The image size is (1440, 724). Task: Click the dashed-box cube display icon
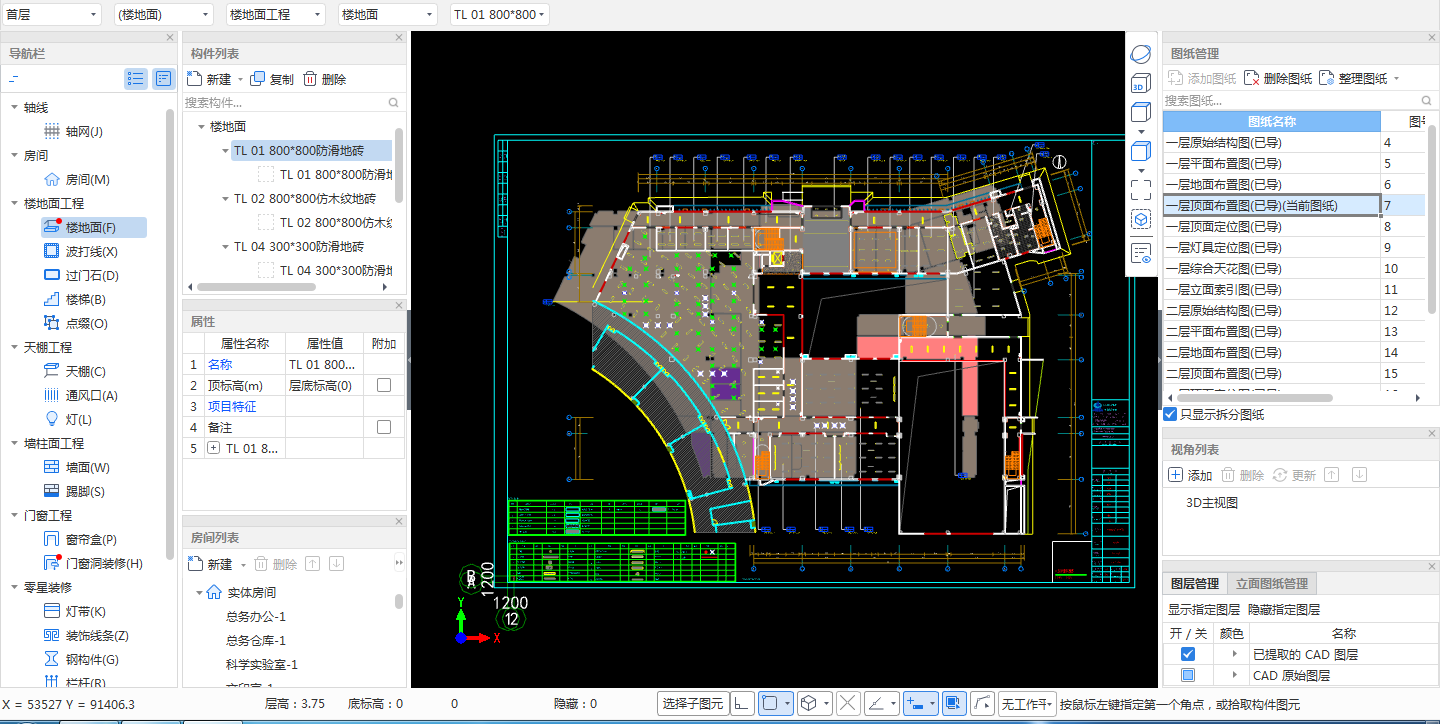click(1141, 219)
